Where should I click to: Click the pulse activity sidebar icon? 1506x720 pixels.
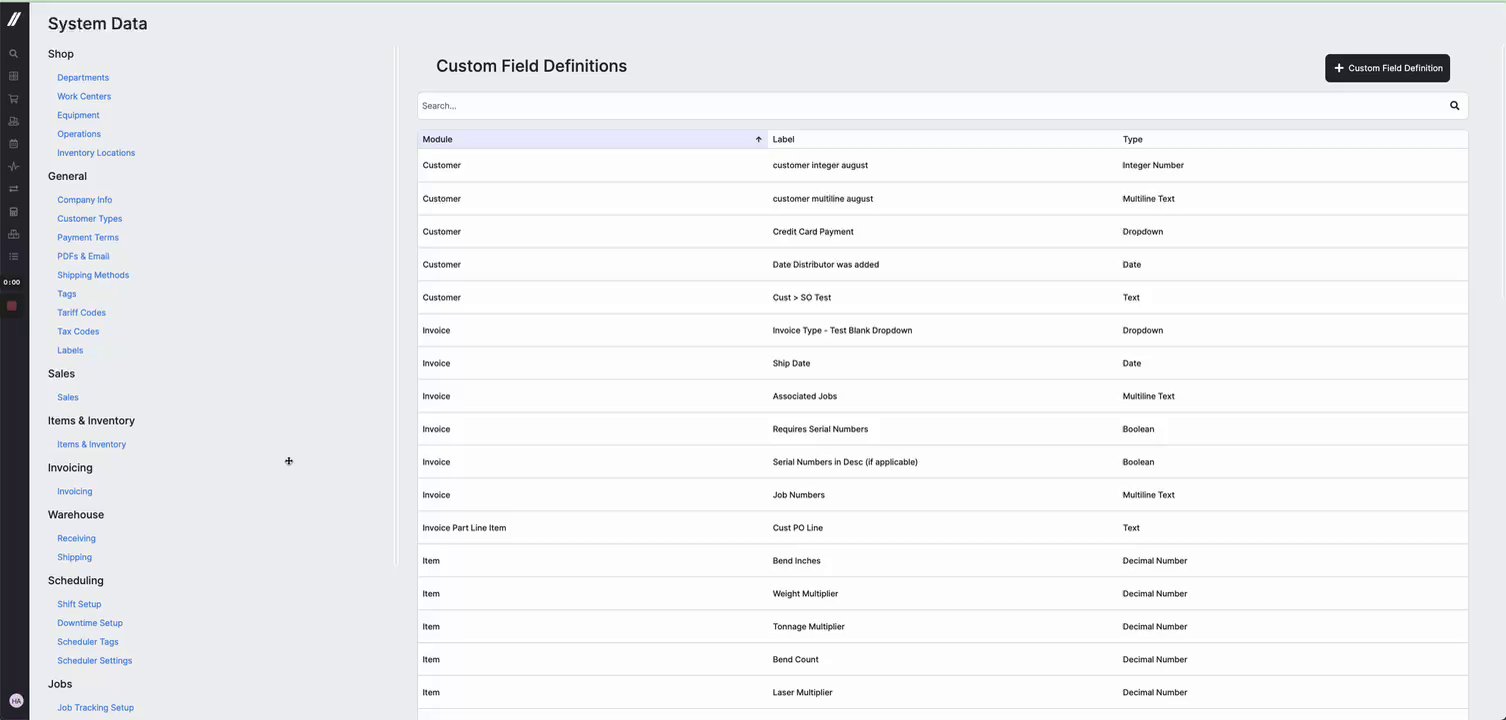13,167
